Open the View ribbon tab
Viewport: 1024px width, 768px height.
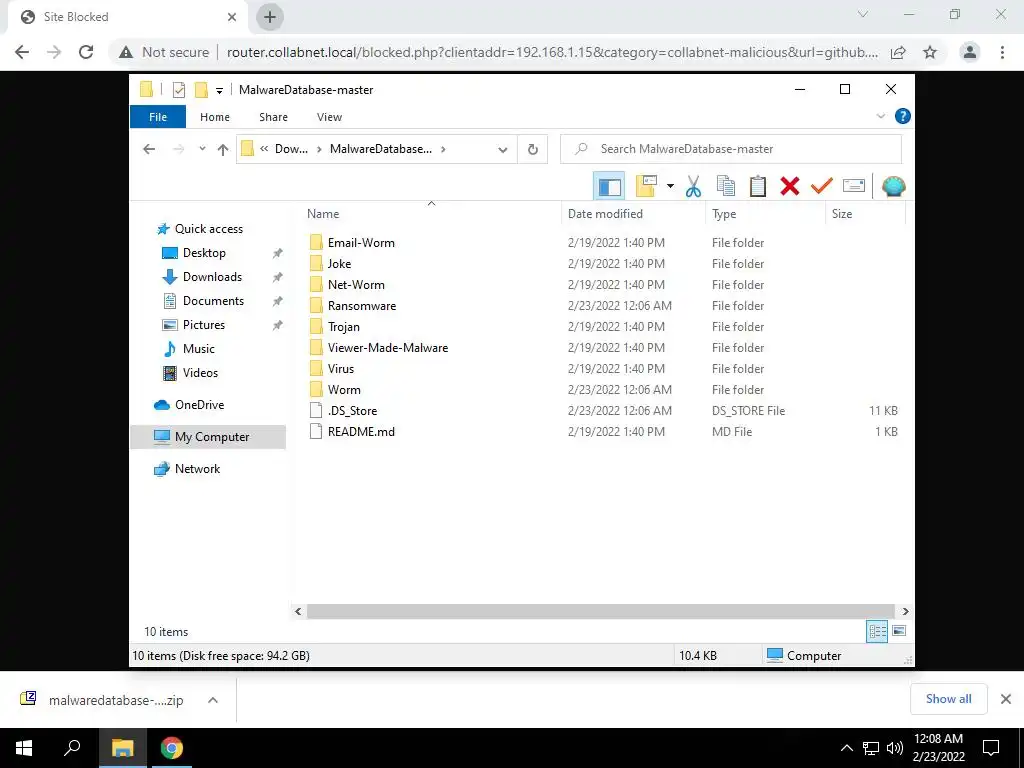click(x=329, y=117)
